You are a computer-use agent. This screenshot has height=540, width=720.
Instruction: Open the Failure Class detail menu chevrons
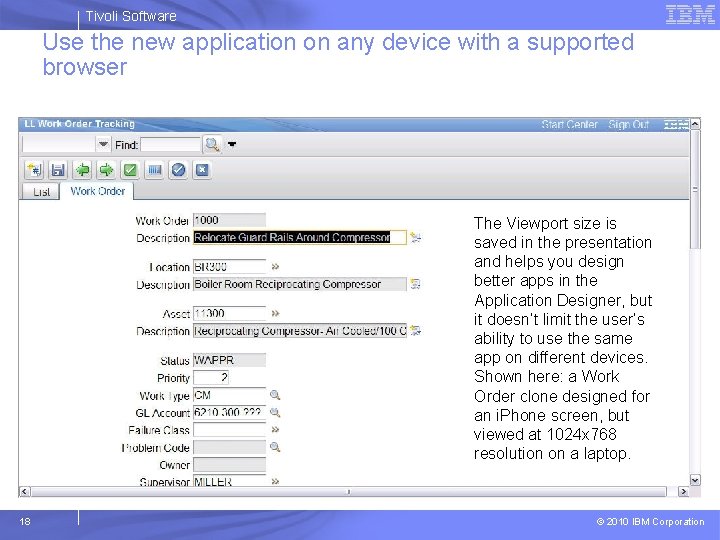(x=275, y=430)
